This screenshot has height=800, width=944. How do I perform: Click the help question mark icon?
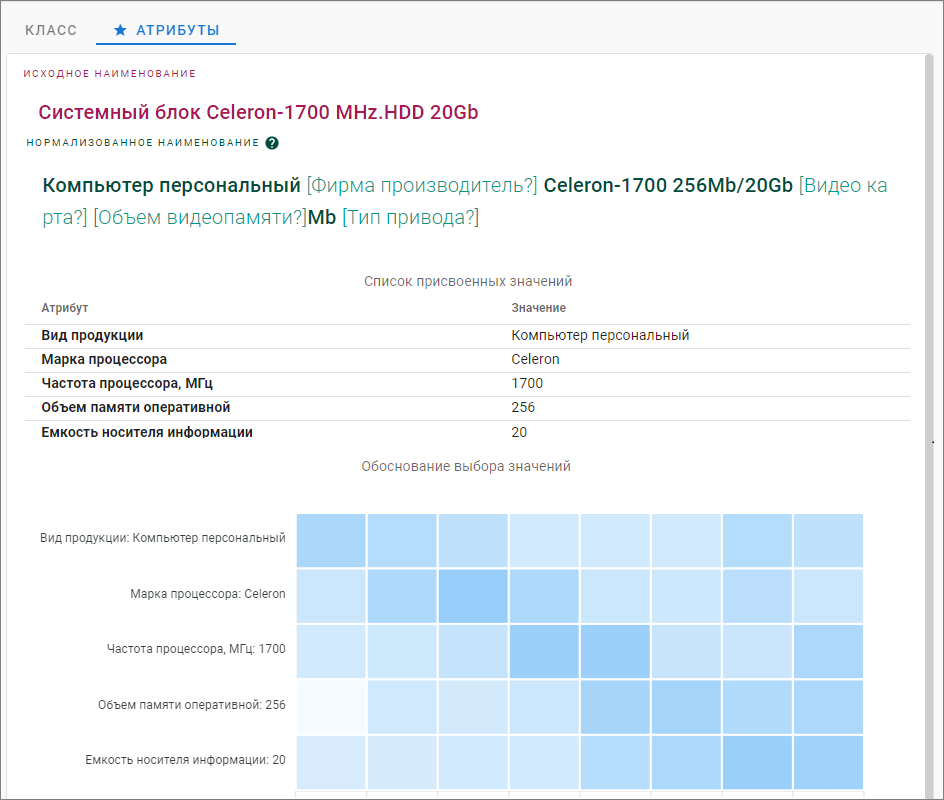[x=272, y=143]
